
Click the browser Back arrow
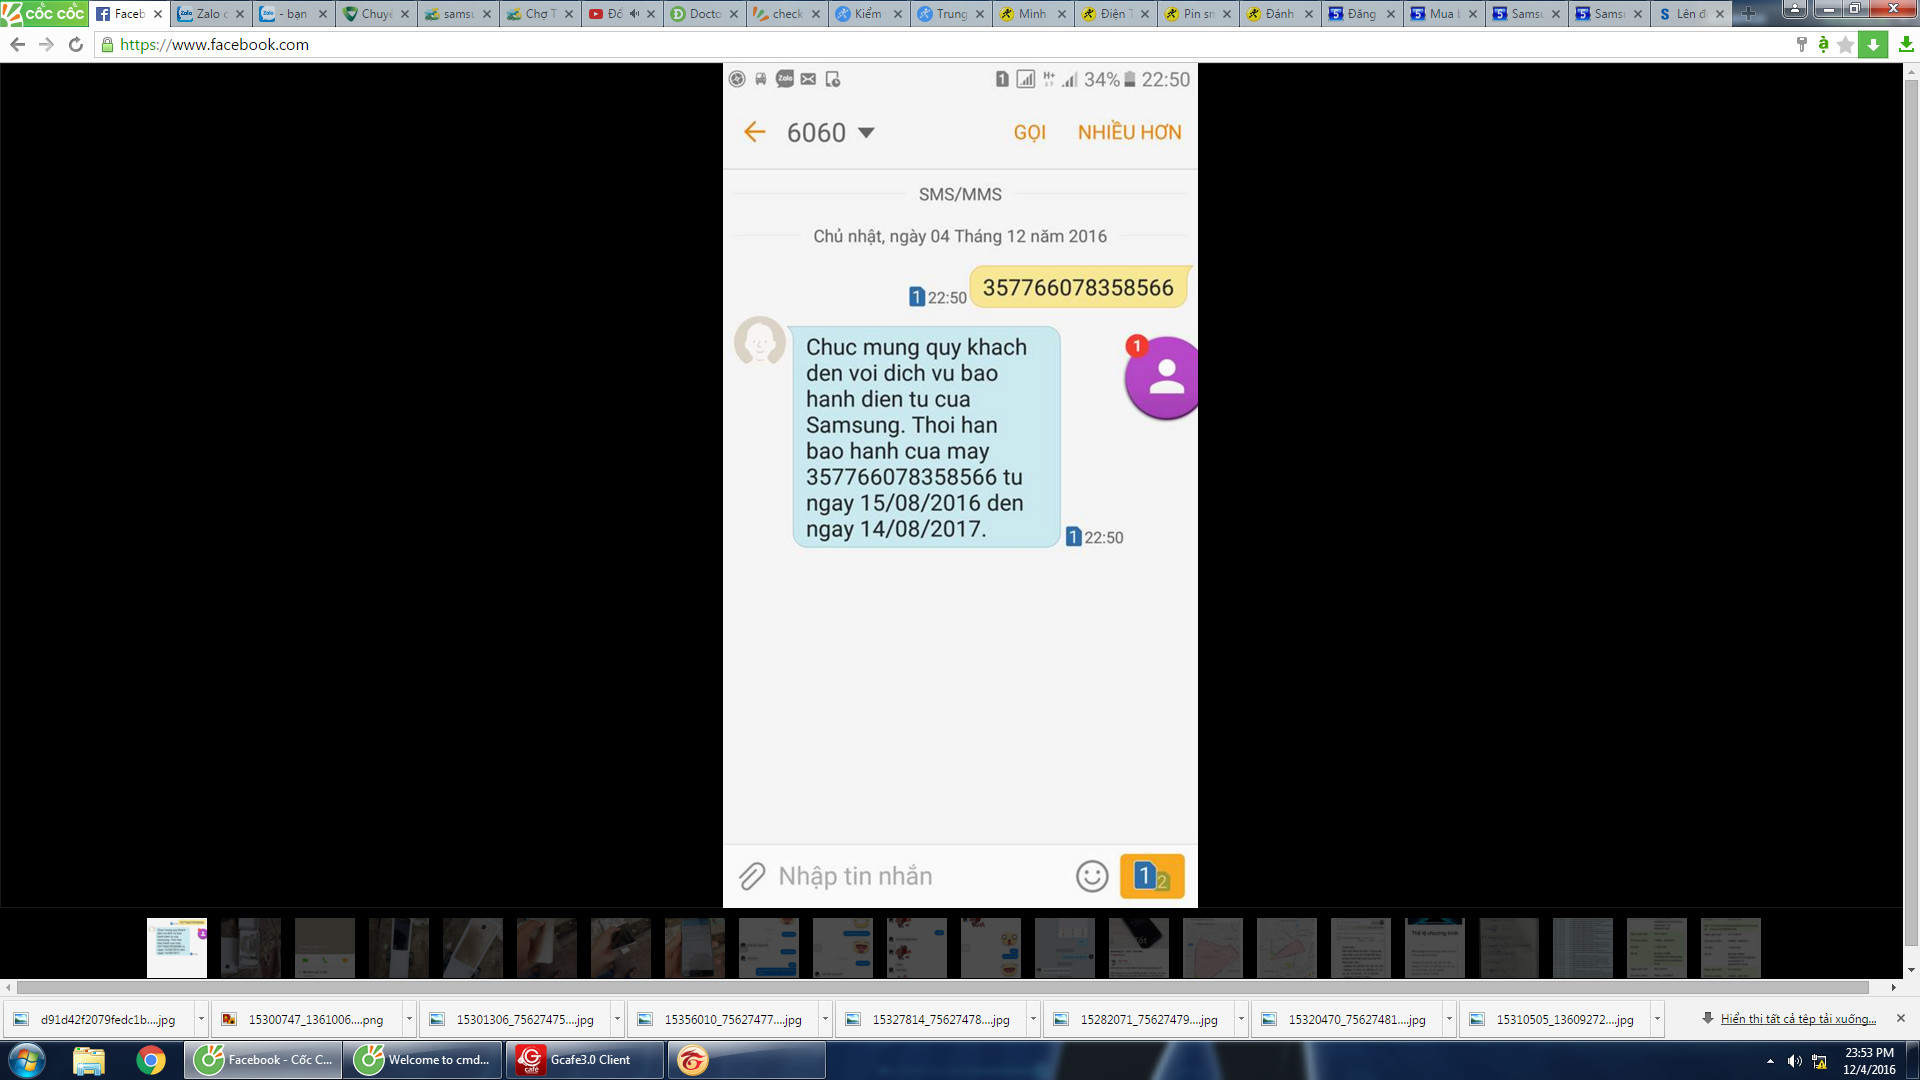17,45
